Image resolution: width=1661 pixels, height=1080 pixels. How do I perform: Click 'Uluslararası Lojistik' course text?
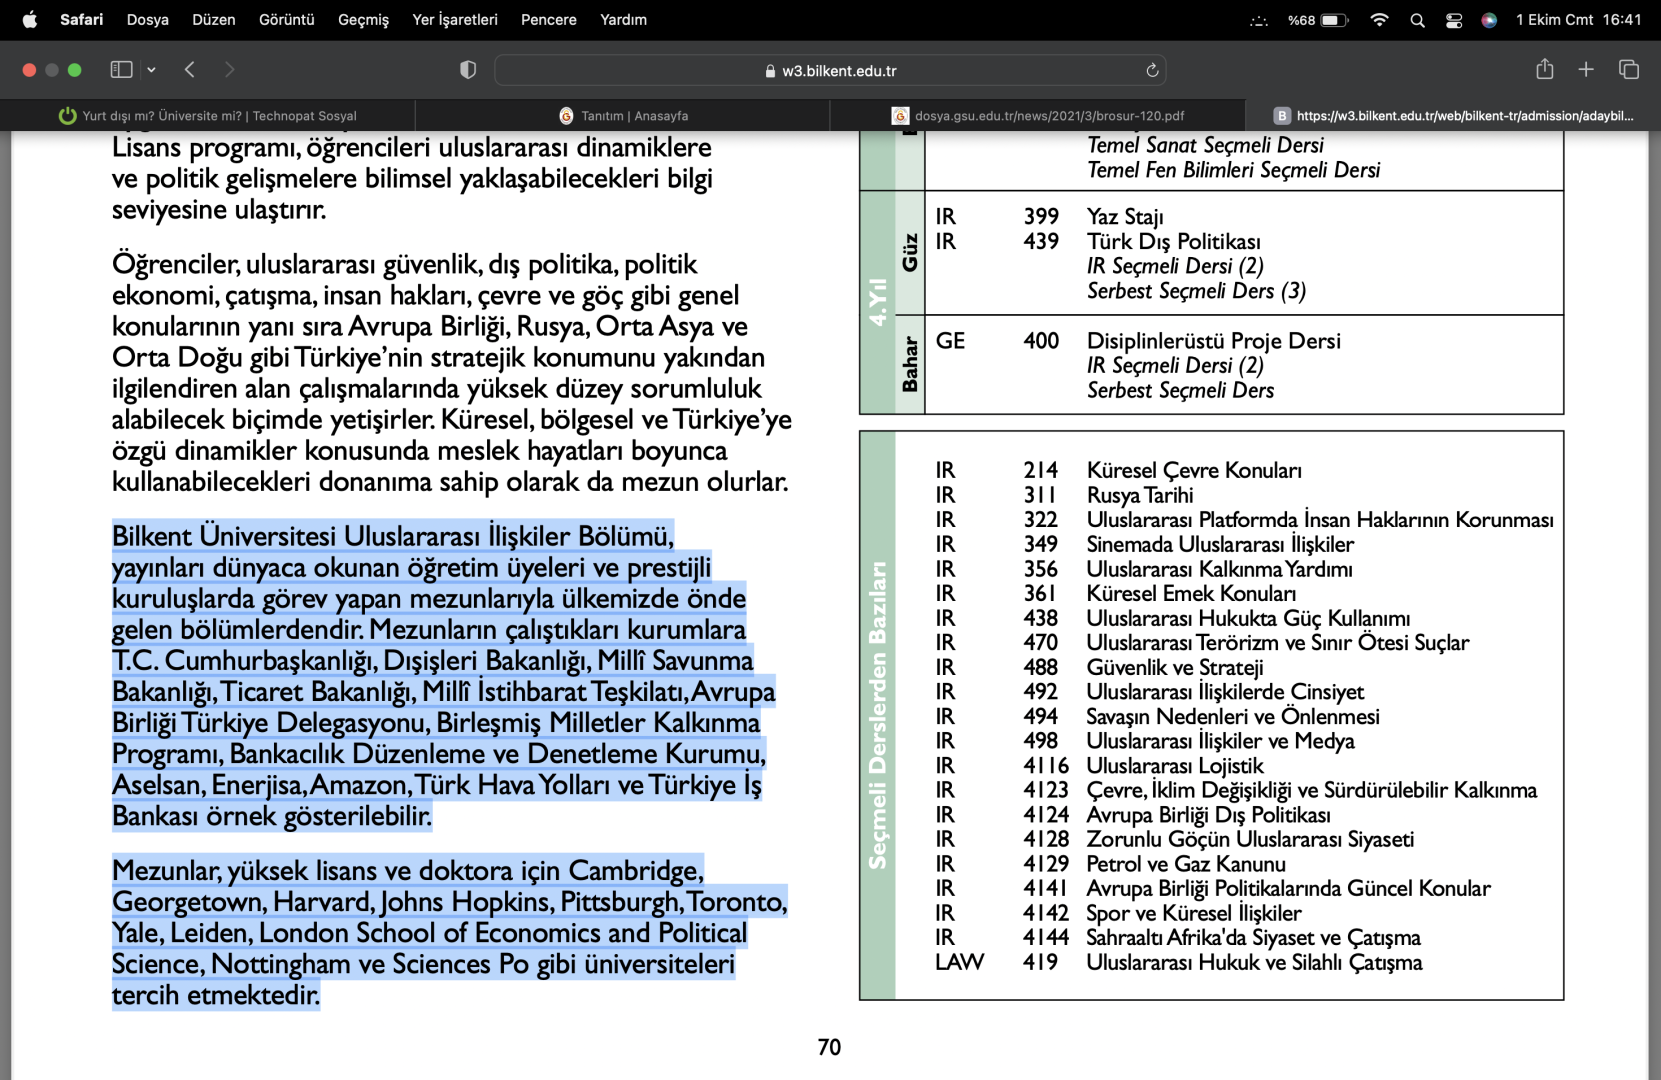coord(1175,766)
